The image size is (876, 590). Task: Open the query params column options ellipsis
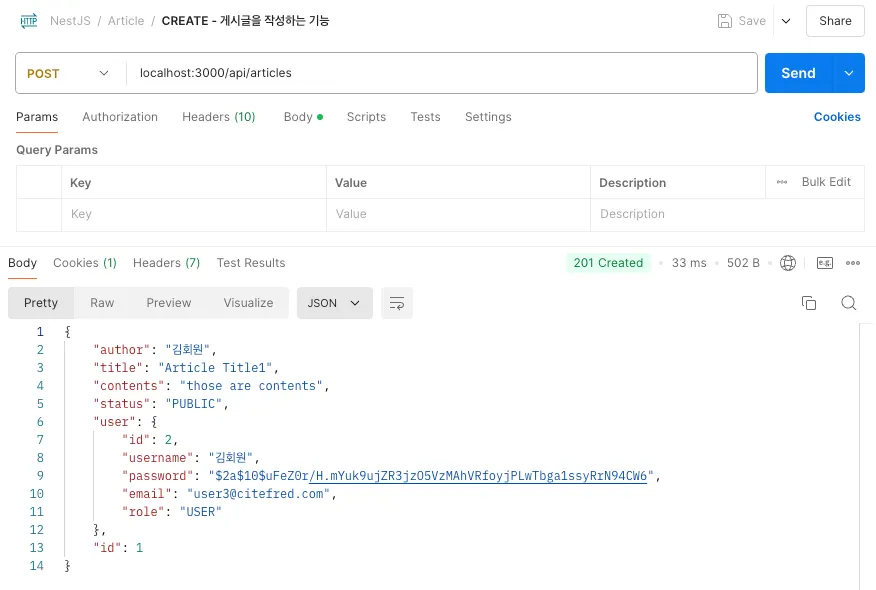[782, 182]
